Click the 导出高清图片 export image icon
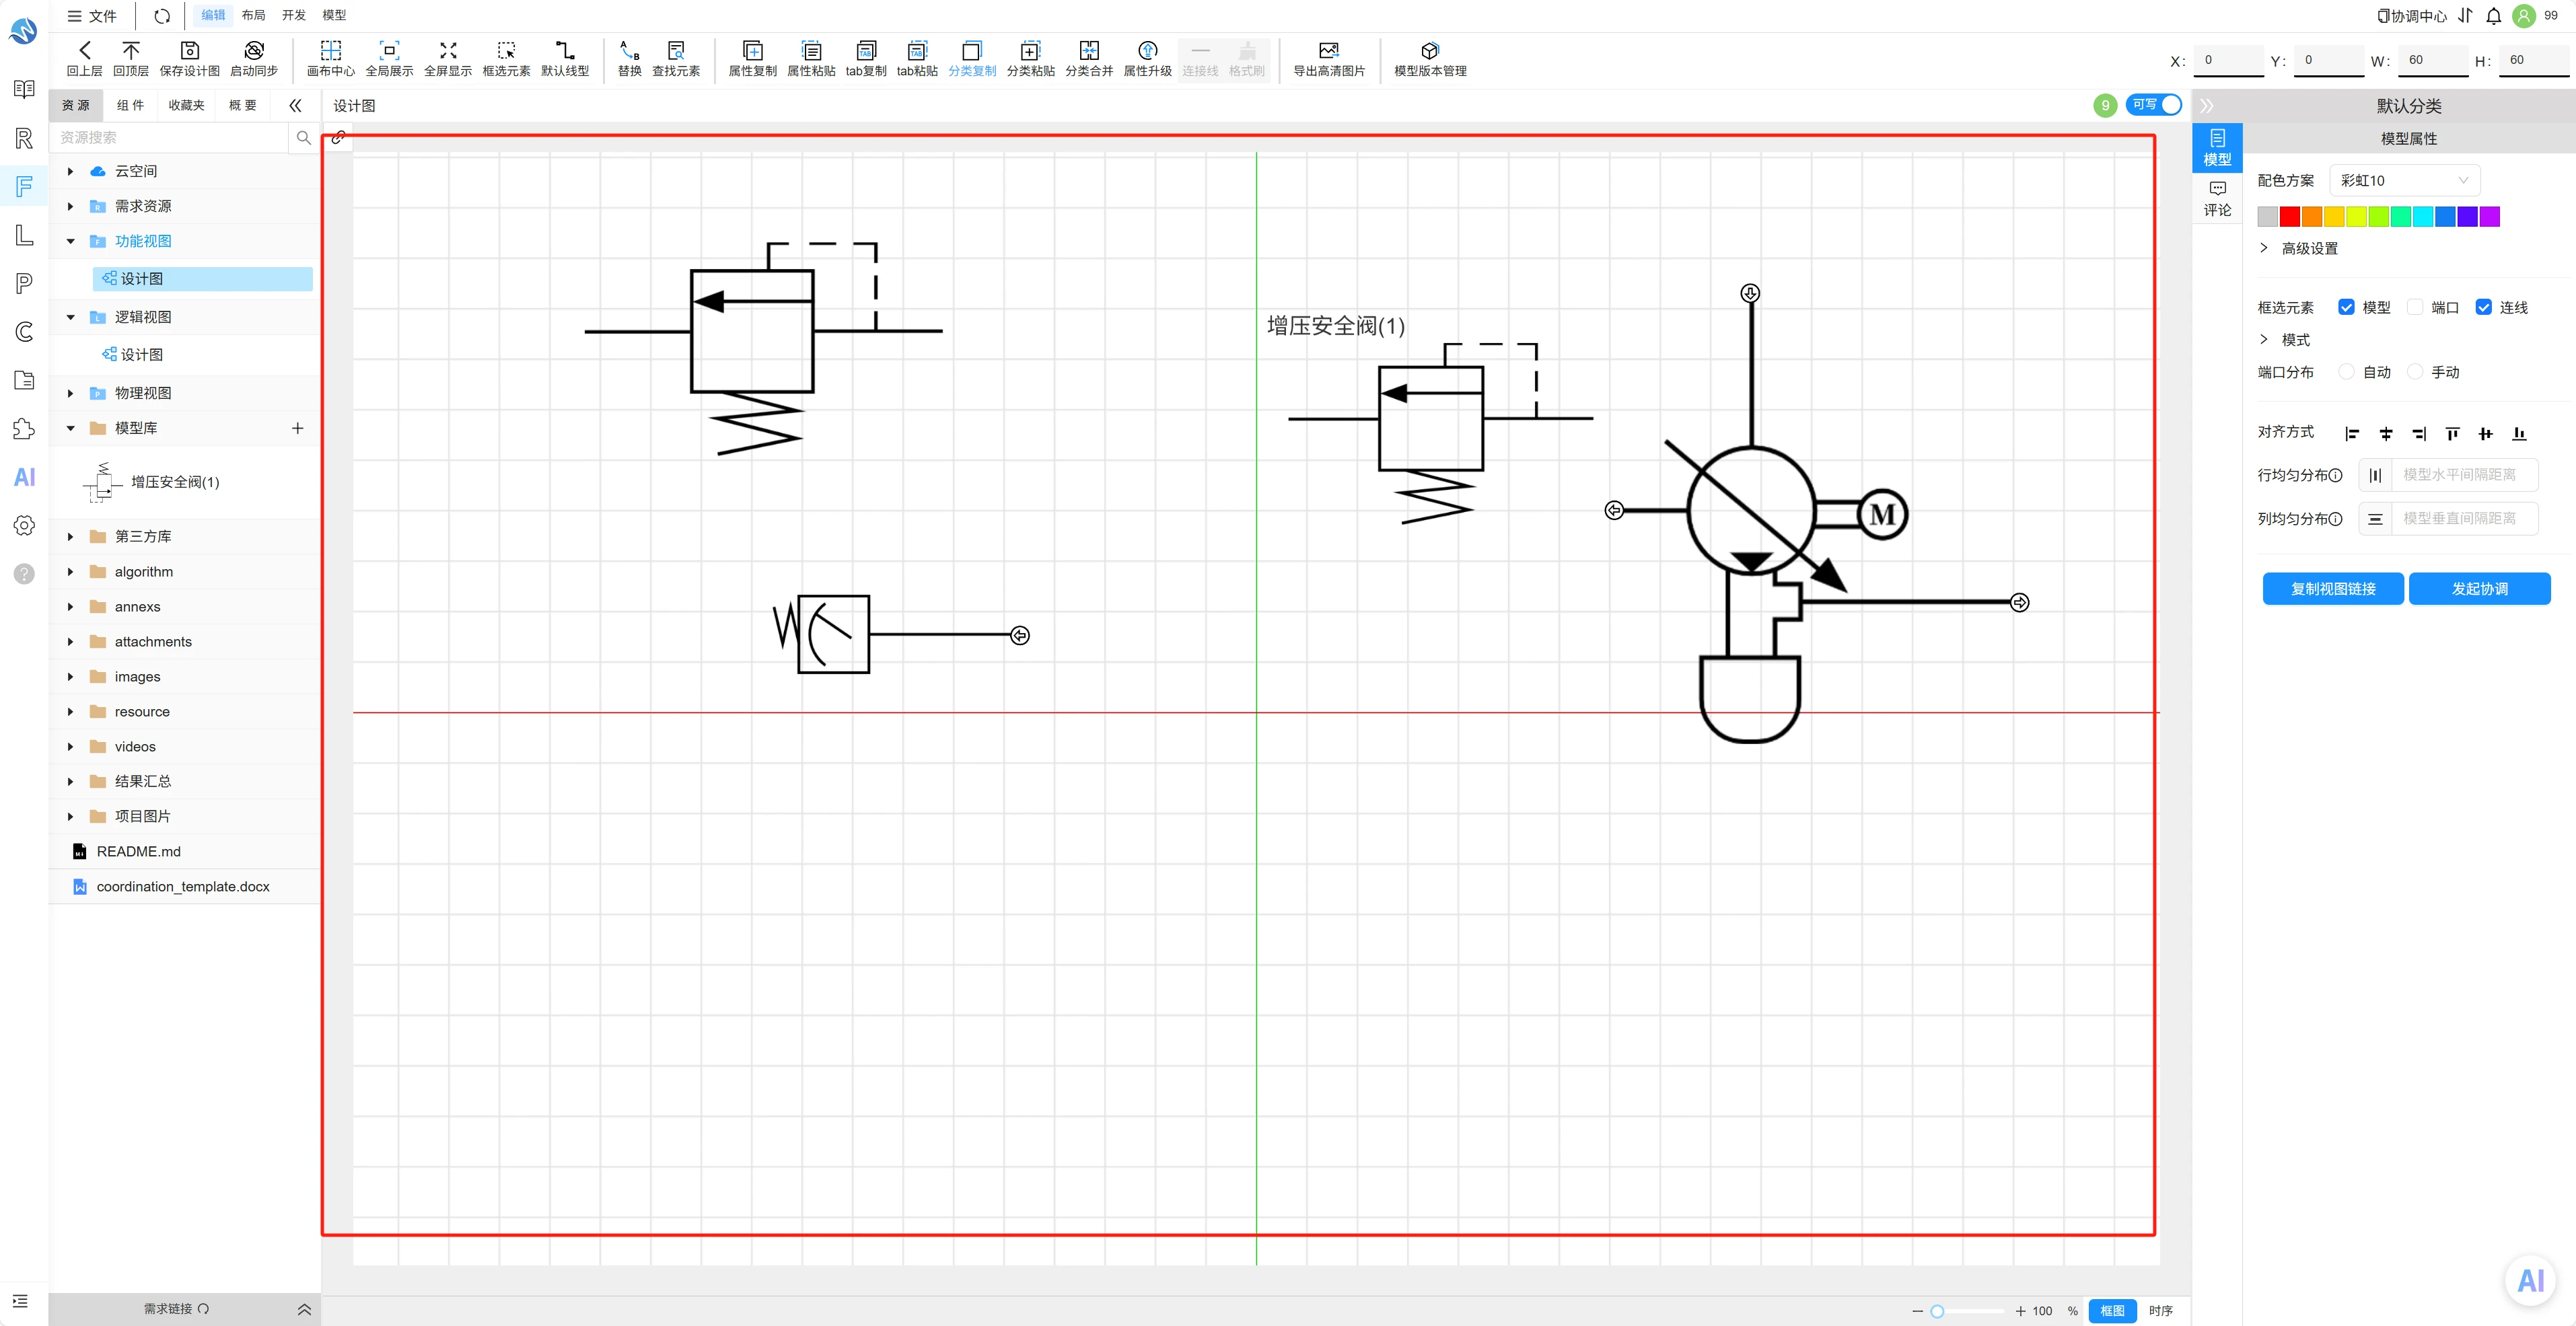The height and width of the screenshot is (1326, 2576). (1328, 50)
